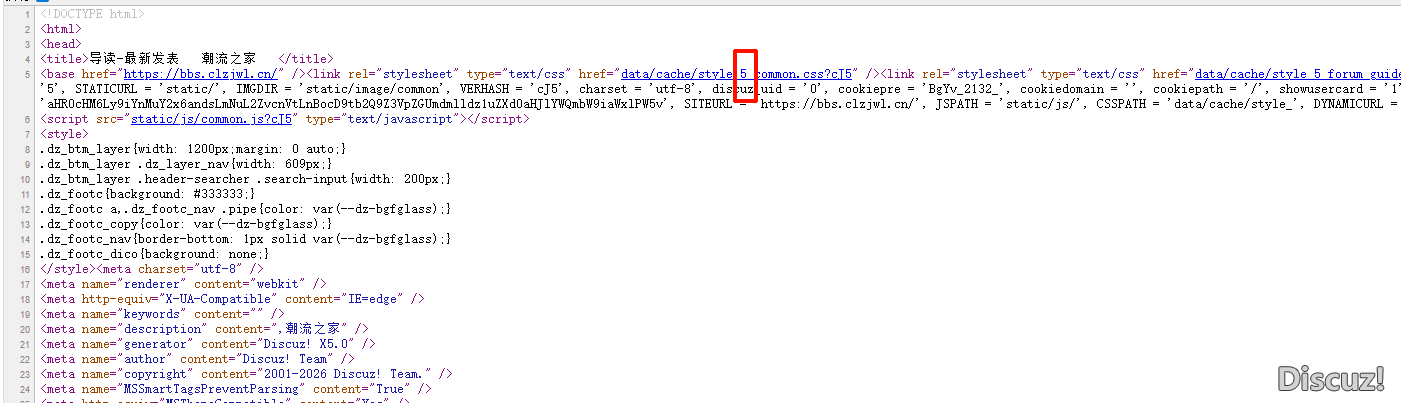Click line number 1 in the gutter

point(28,14)
